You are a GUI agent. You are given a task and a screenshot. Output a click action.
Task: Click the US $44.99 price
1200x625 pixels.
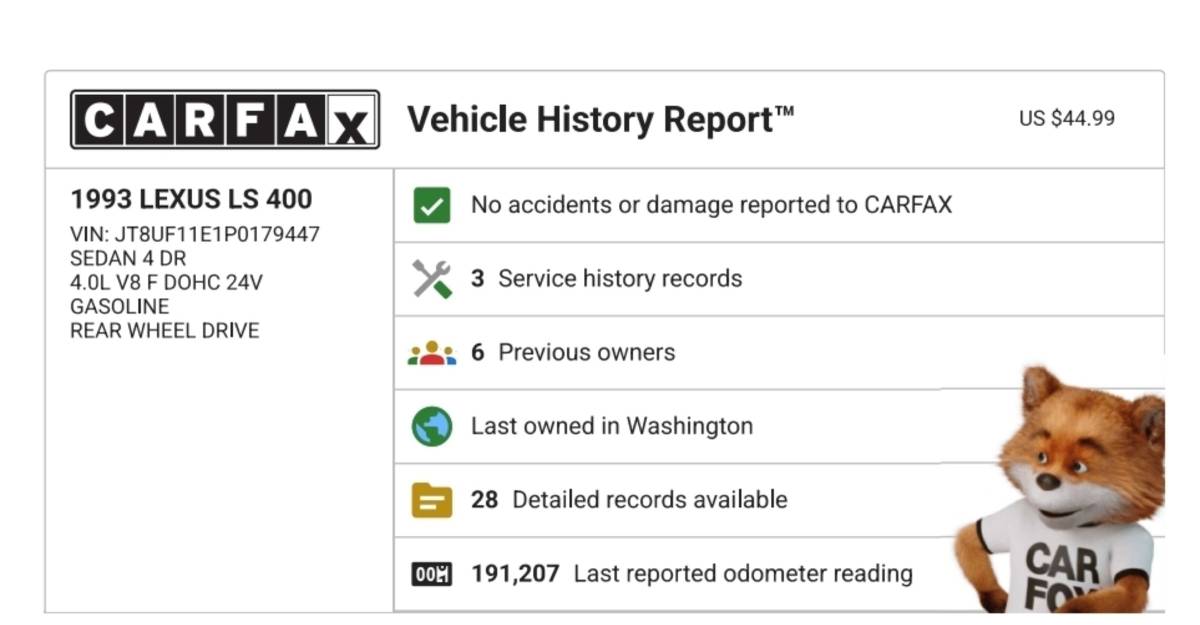click(1066, 118)
